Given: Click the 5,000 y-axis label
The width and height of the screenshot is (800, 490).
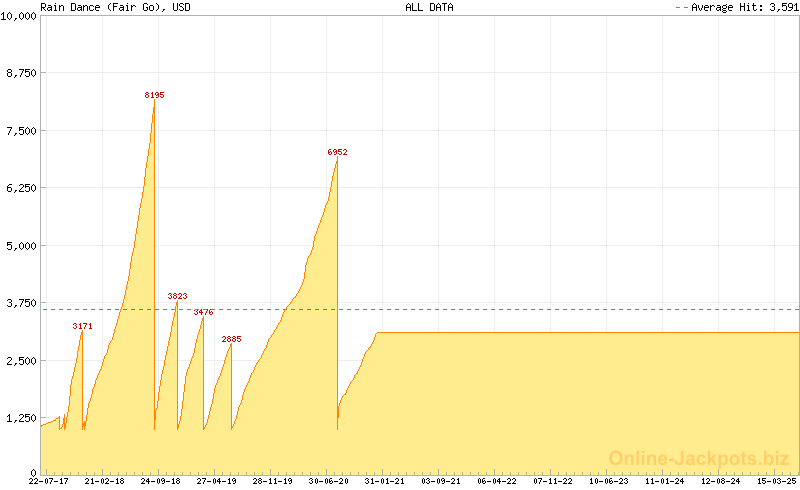Looking at the screenshot, I should (21, 245).
